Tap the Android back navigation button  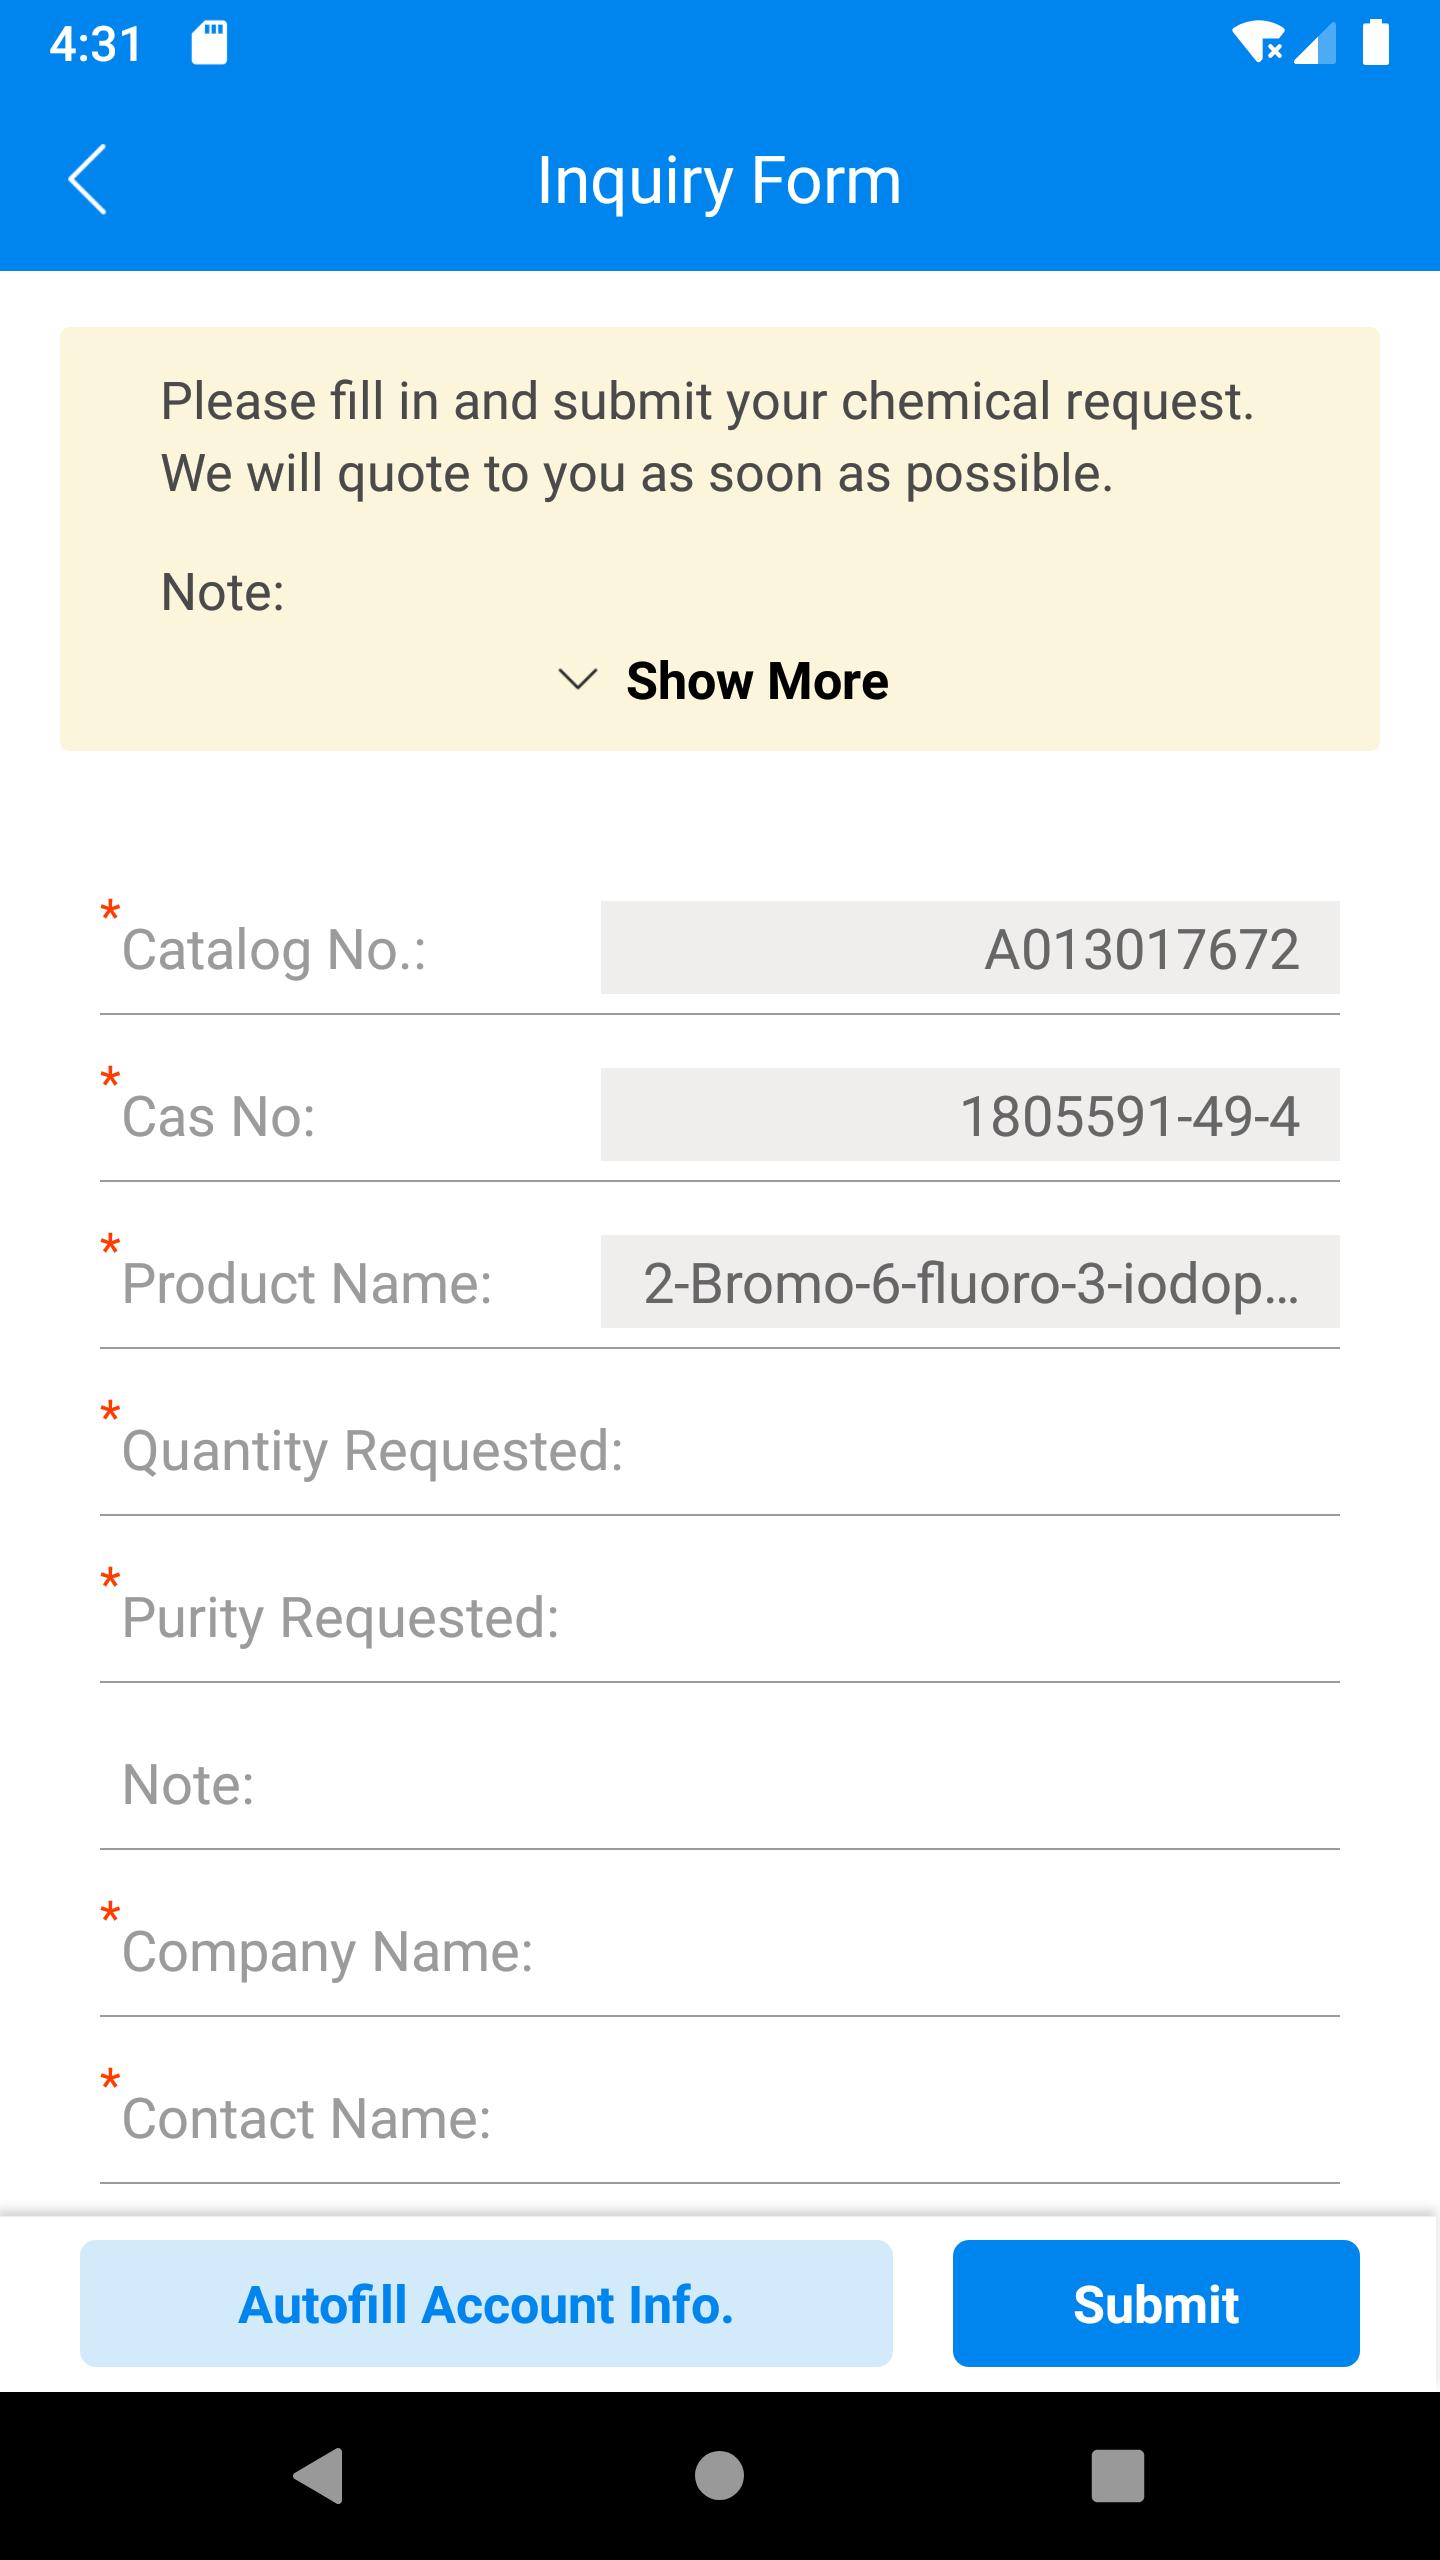(x=319, y=2475)
